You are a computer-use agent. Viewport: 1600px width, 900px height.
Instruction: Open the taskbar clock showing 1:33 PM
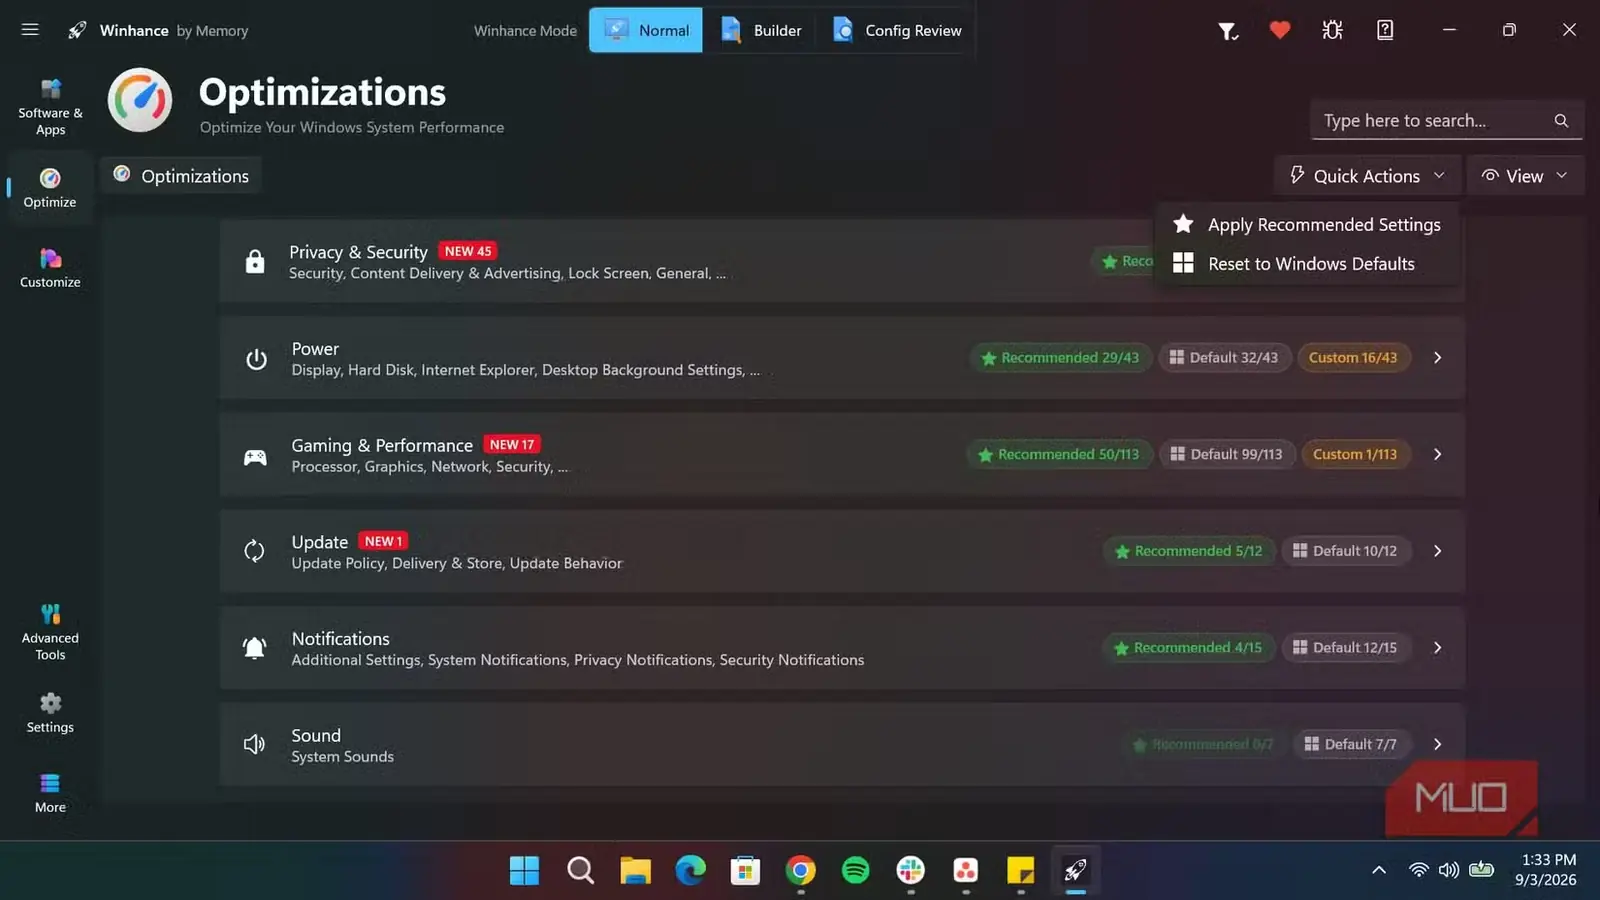point(1546,870)
